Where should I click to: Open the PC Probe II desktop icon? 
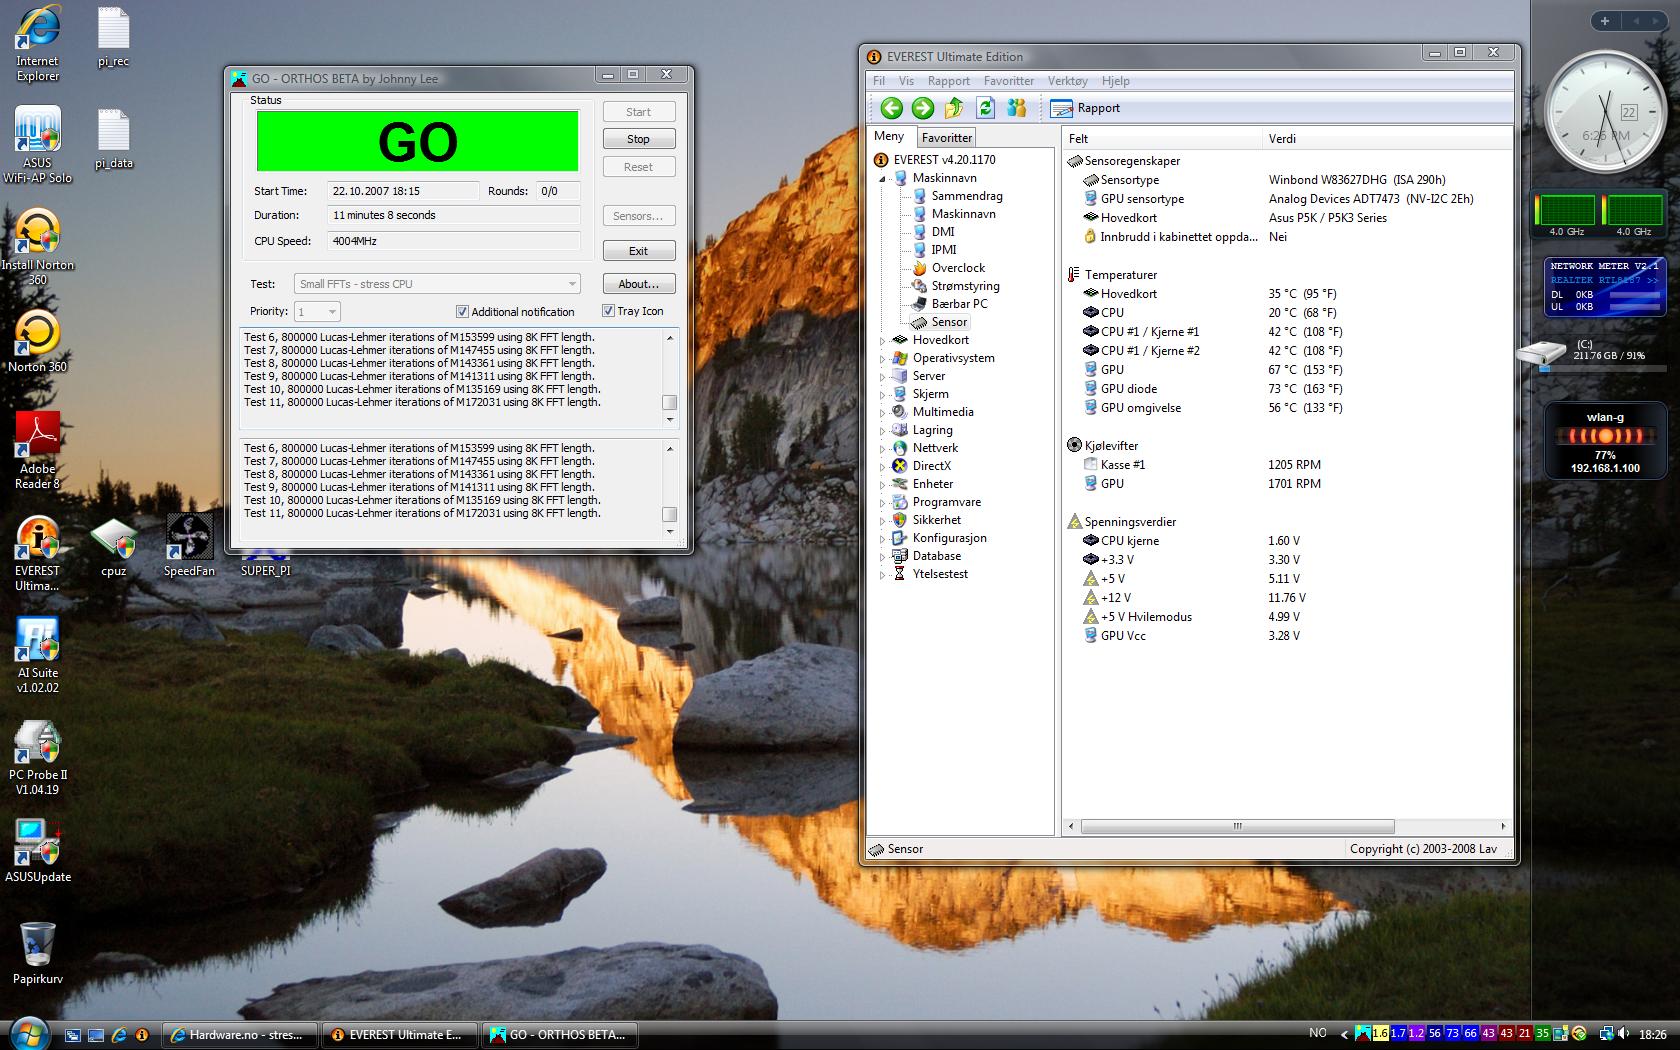38,758
